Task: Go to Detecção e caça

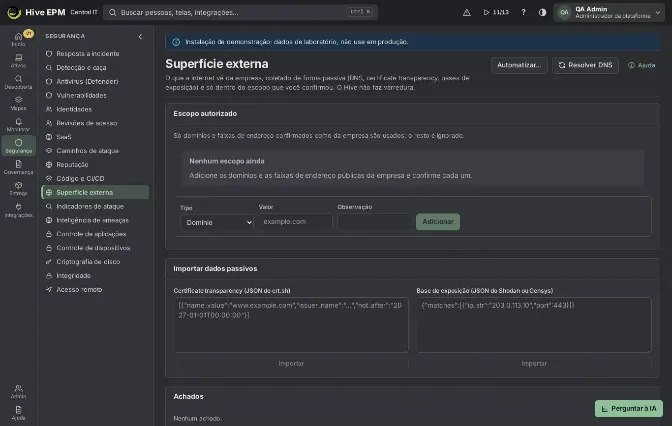Action: (95, 68)
